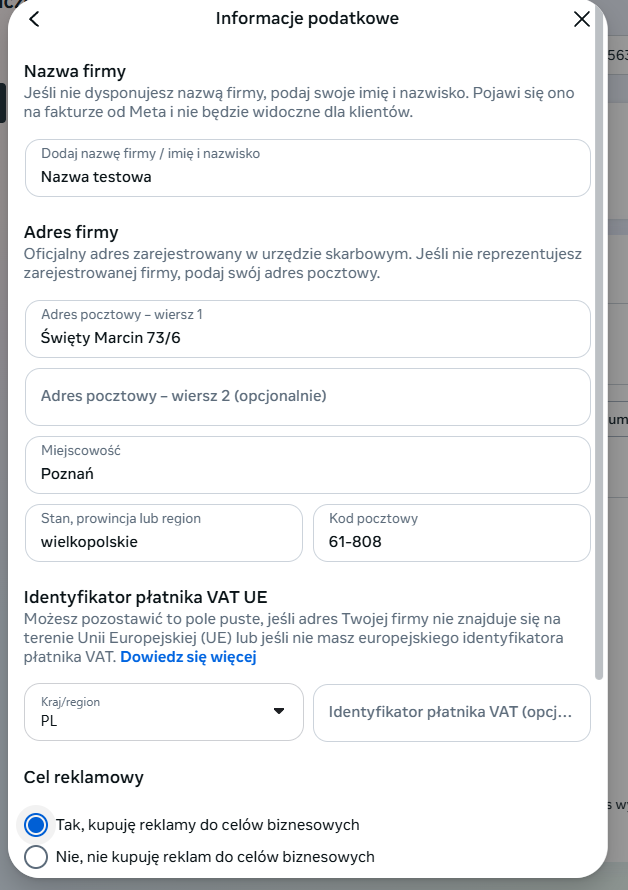This screenshot has width=628, height=890.
Task: Close the Informacje podatkowe dialog
Action: (582, 18)
